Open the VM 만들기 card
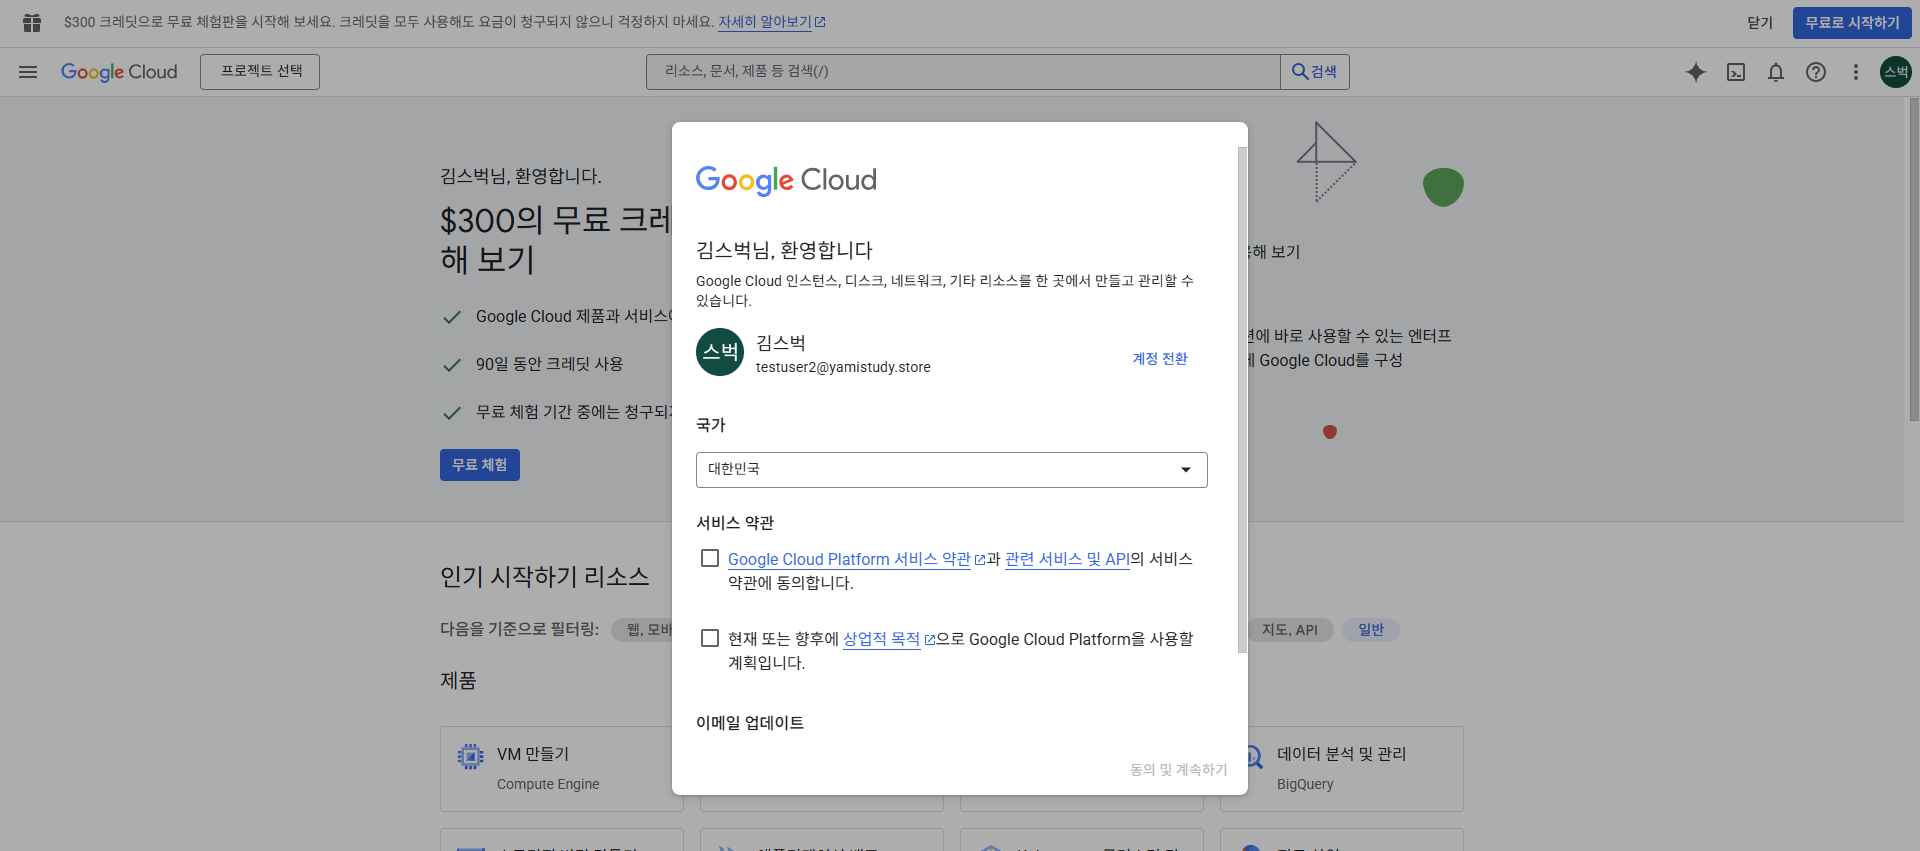Screen dimensions: 1920x851 click(562, 768)
